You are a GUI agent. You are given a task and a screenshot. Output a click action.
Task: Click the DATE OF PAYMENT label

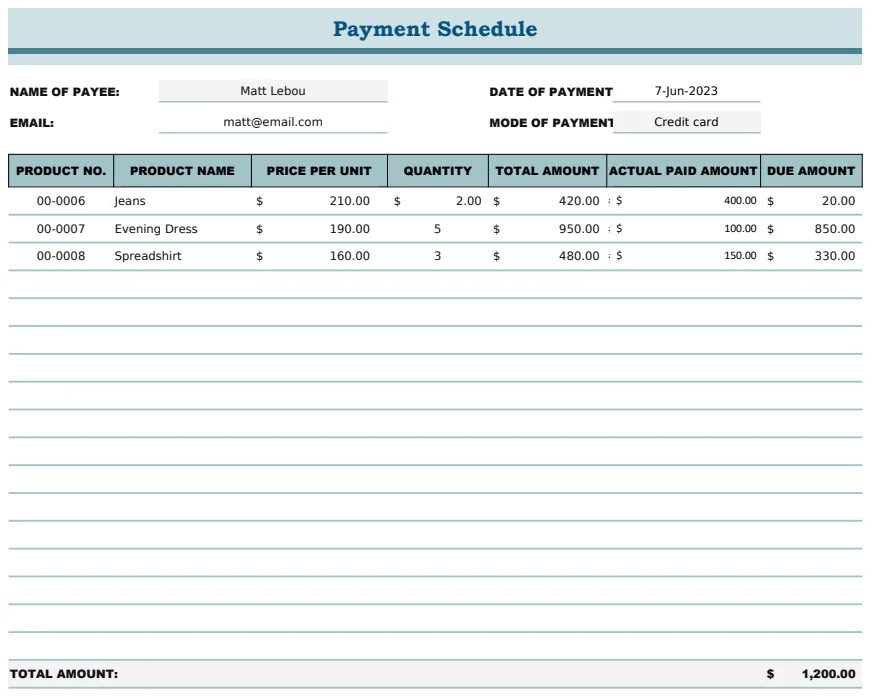click(550, 92)
